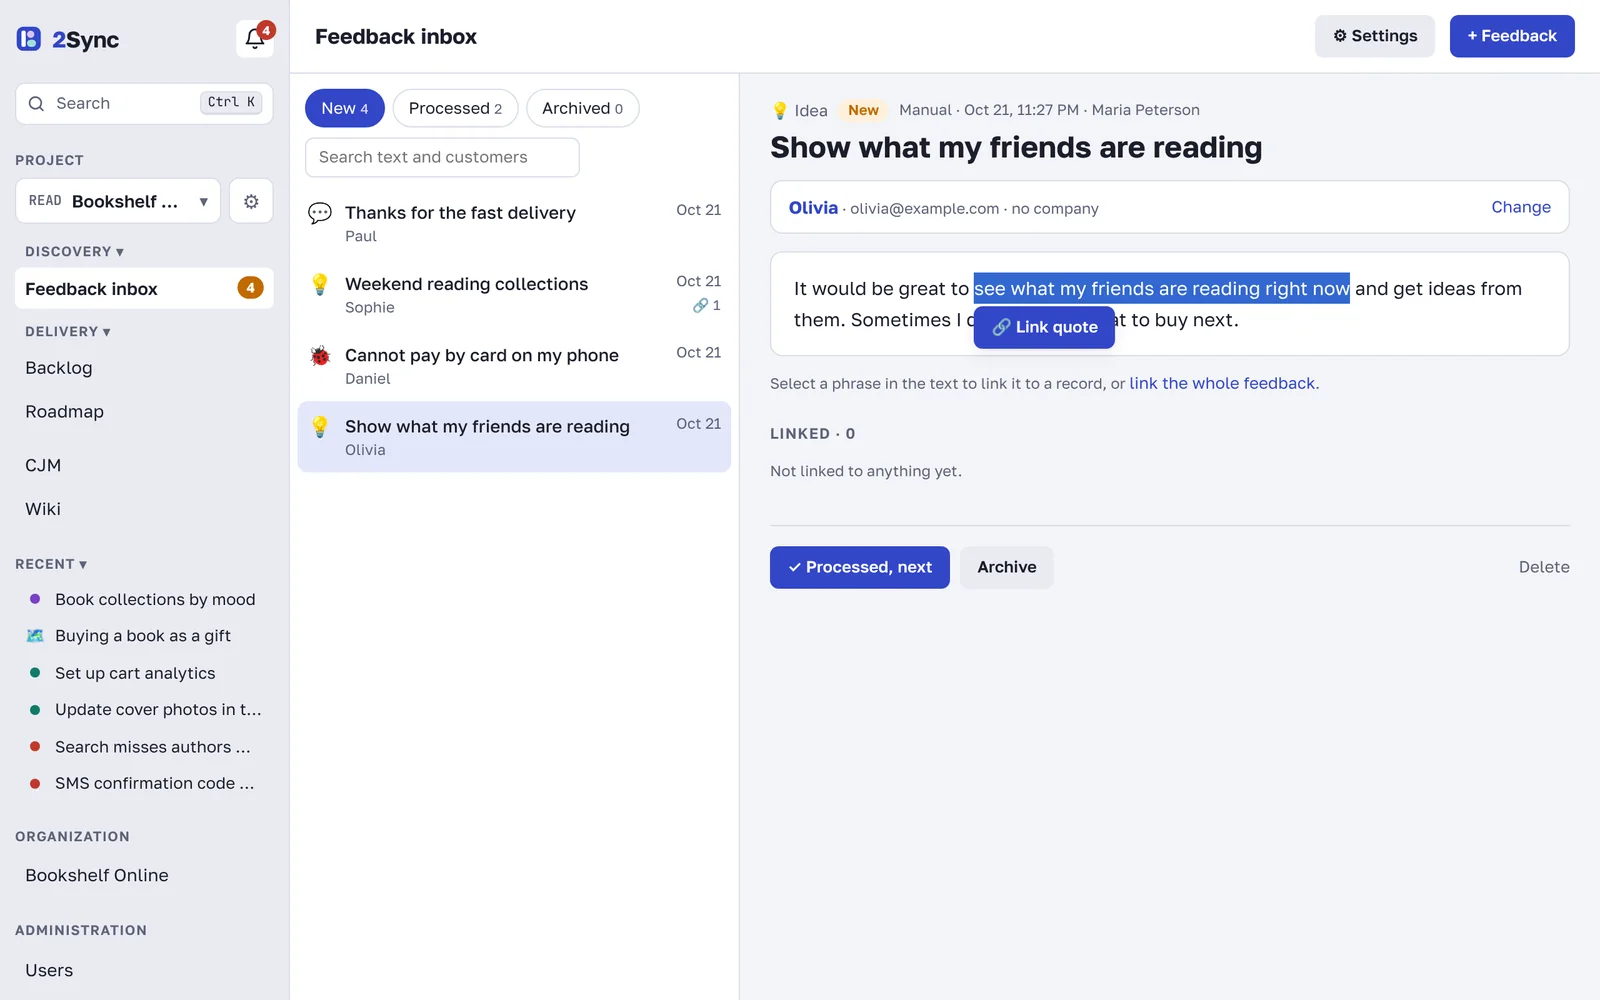Add new feedback with + Feedback
The height and width of the screenshot is (1000, 1600).
pos(1512,36)
